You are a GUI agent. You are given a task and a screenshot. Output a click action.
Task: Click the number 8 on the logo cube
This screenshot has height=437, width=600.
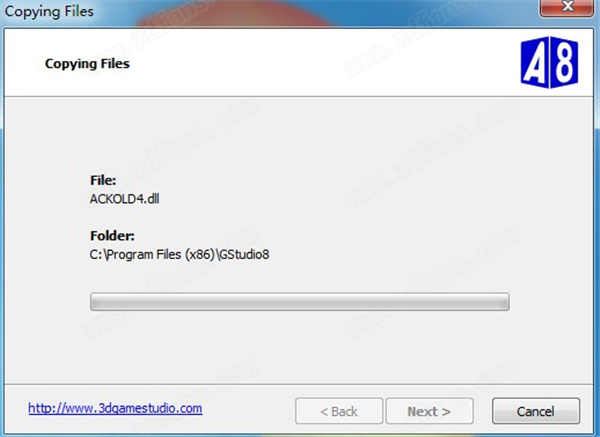(565, 63)
